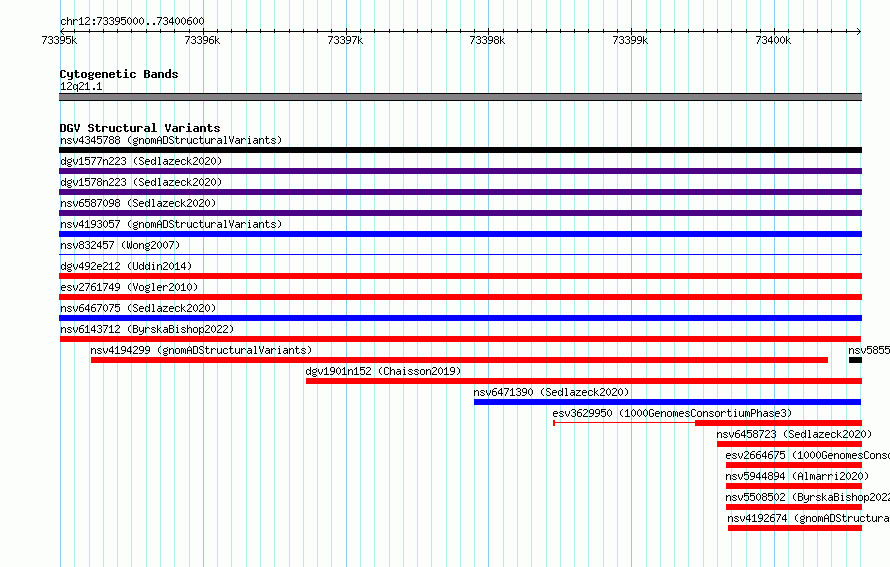Open esv3629950 1000Genomes label
The height and width of the screenshot is (567, 890).
[x=672, y=413]
